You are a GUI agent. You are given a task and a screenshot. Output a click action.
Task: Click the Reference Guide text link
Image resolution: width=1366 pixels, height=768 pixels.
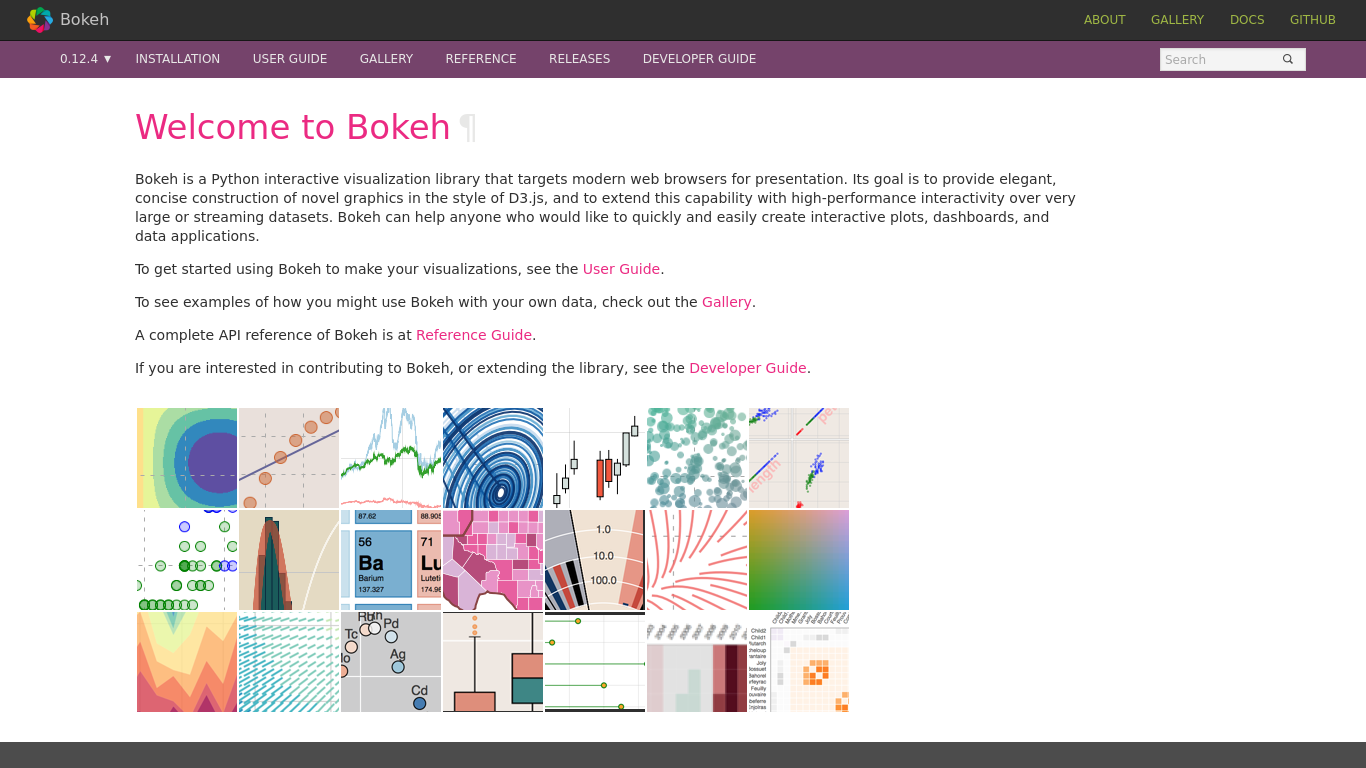[x=474, y=335]
